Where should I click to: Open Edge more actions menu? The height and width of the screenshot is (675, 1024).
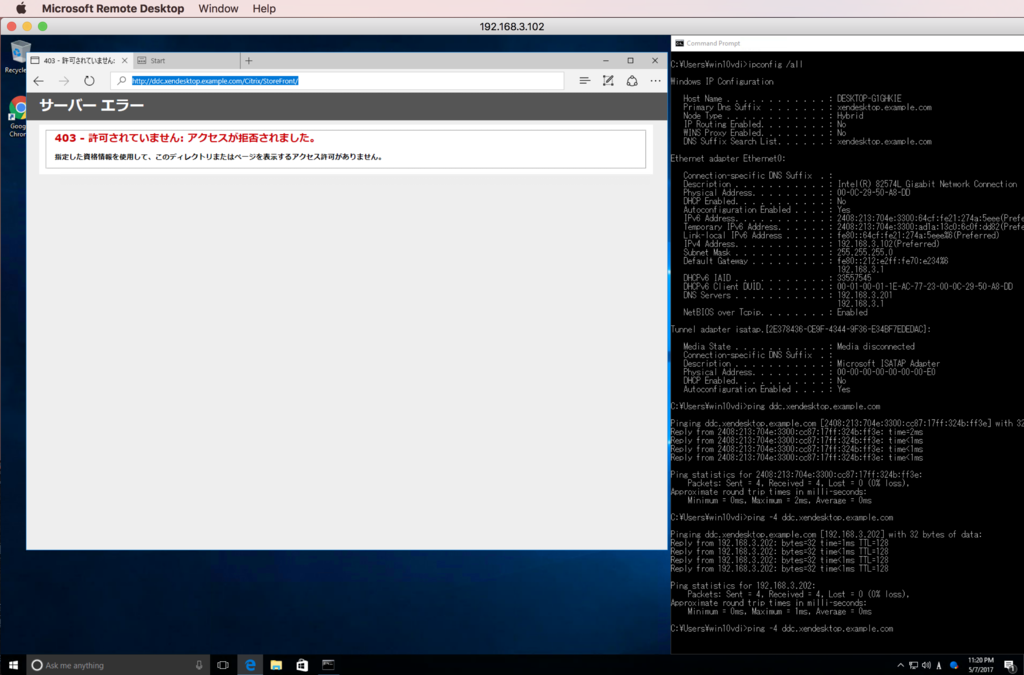656,81
